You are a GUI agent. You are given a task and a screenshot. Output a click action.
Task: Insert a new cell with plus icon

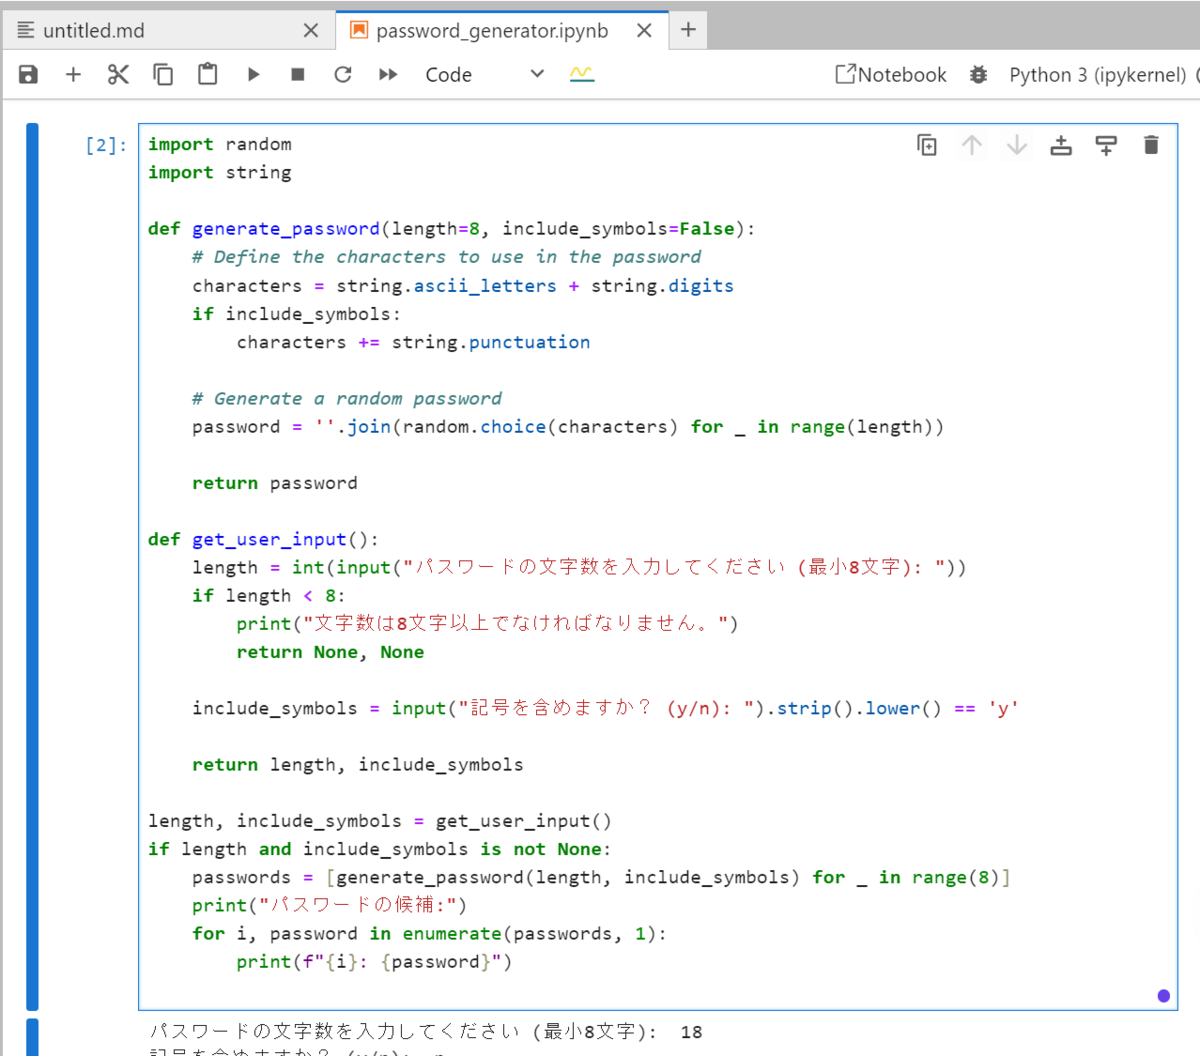(x=73, y=74)
